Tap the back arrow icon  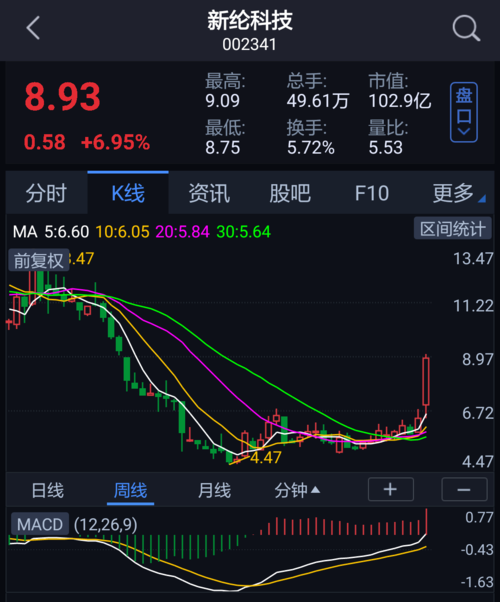(x=33, y=28)
